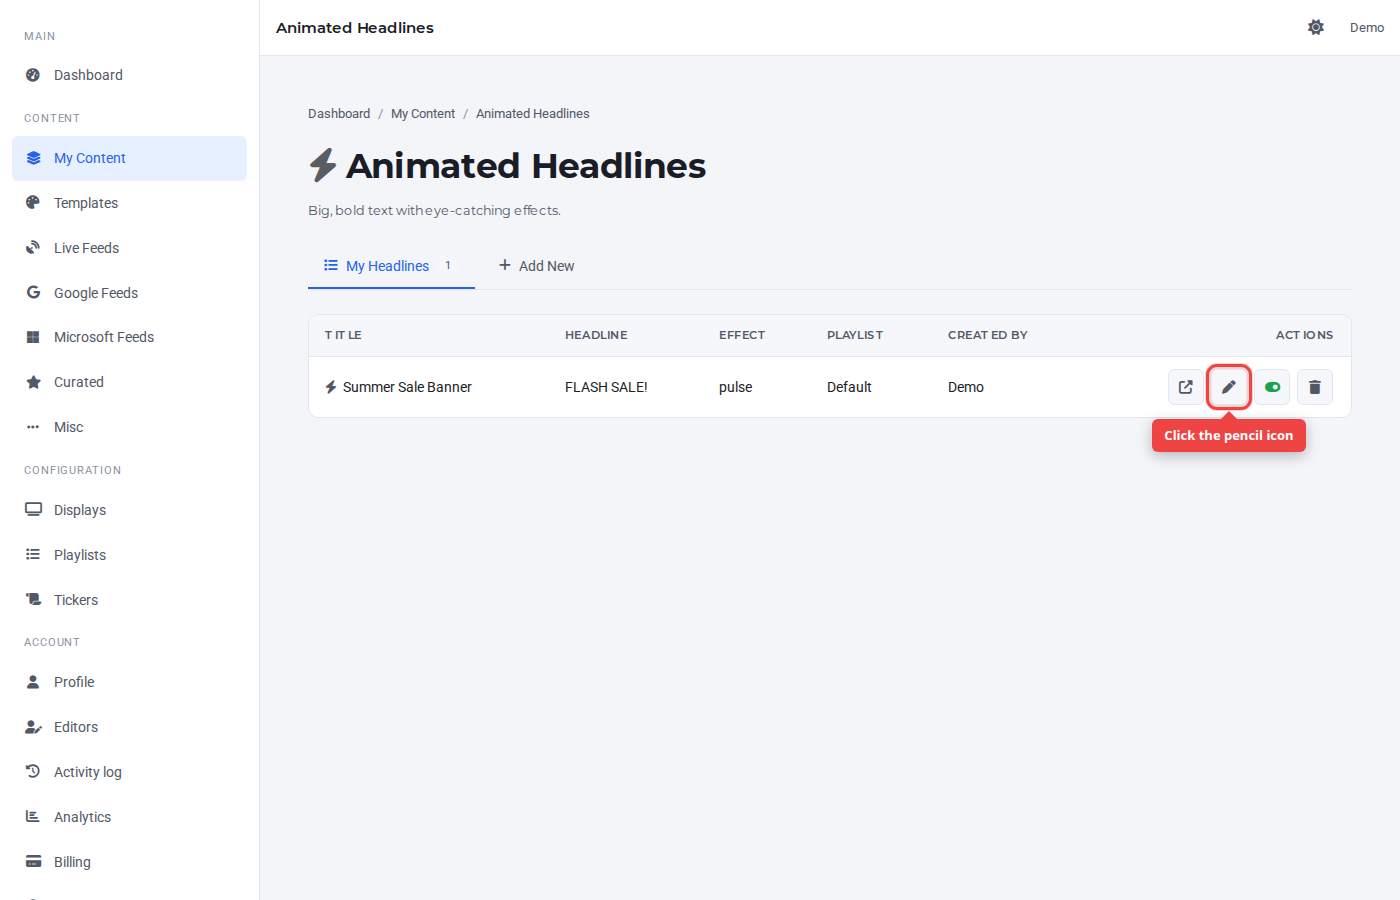Click the Editors user-pen icon

(x=33, y=727)
